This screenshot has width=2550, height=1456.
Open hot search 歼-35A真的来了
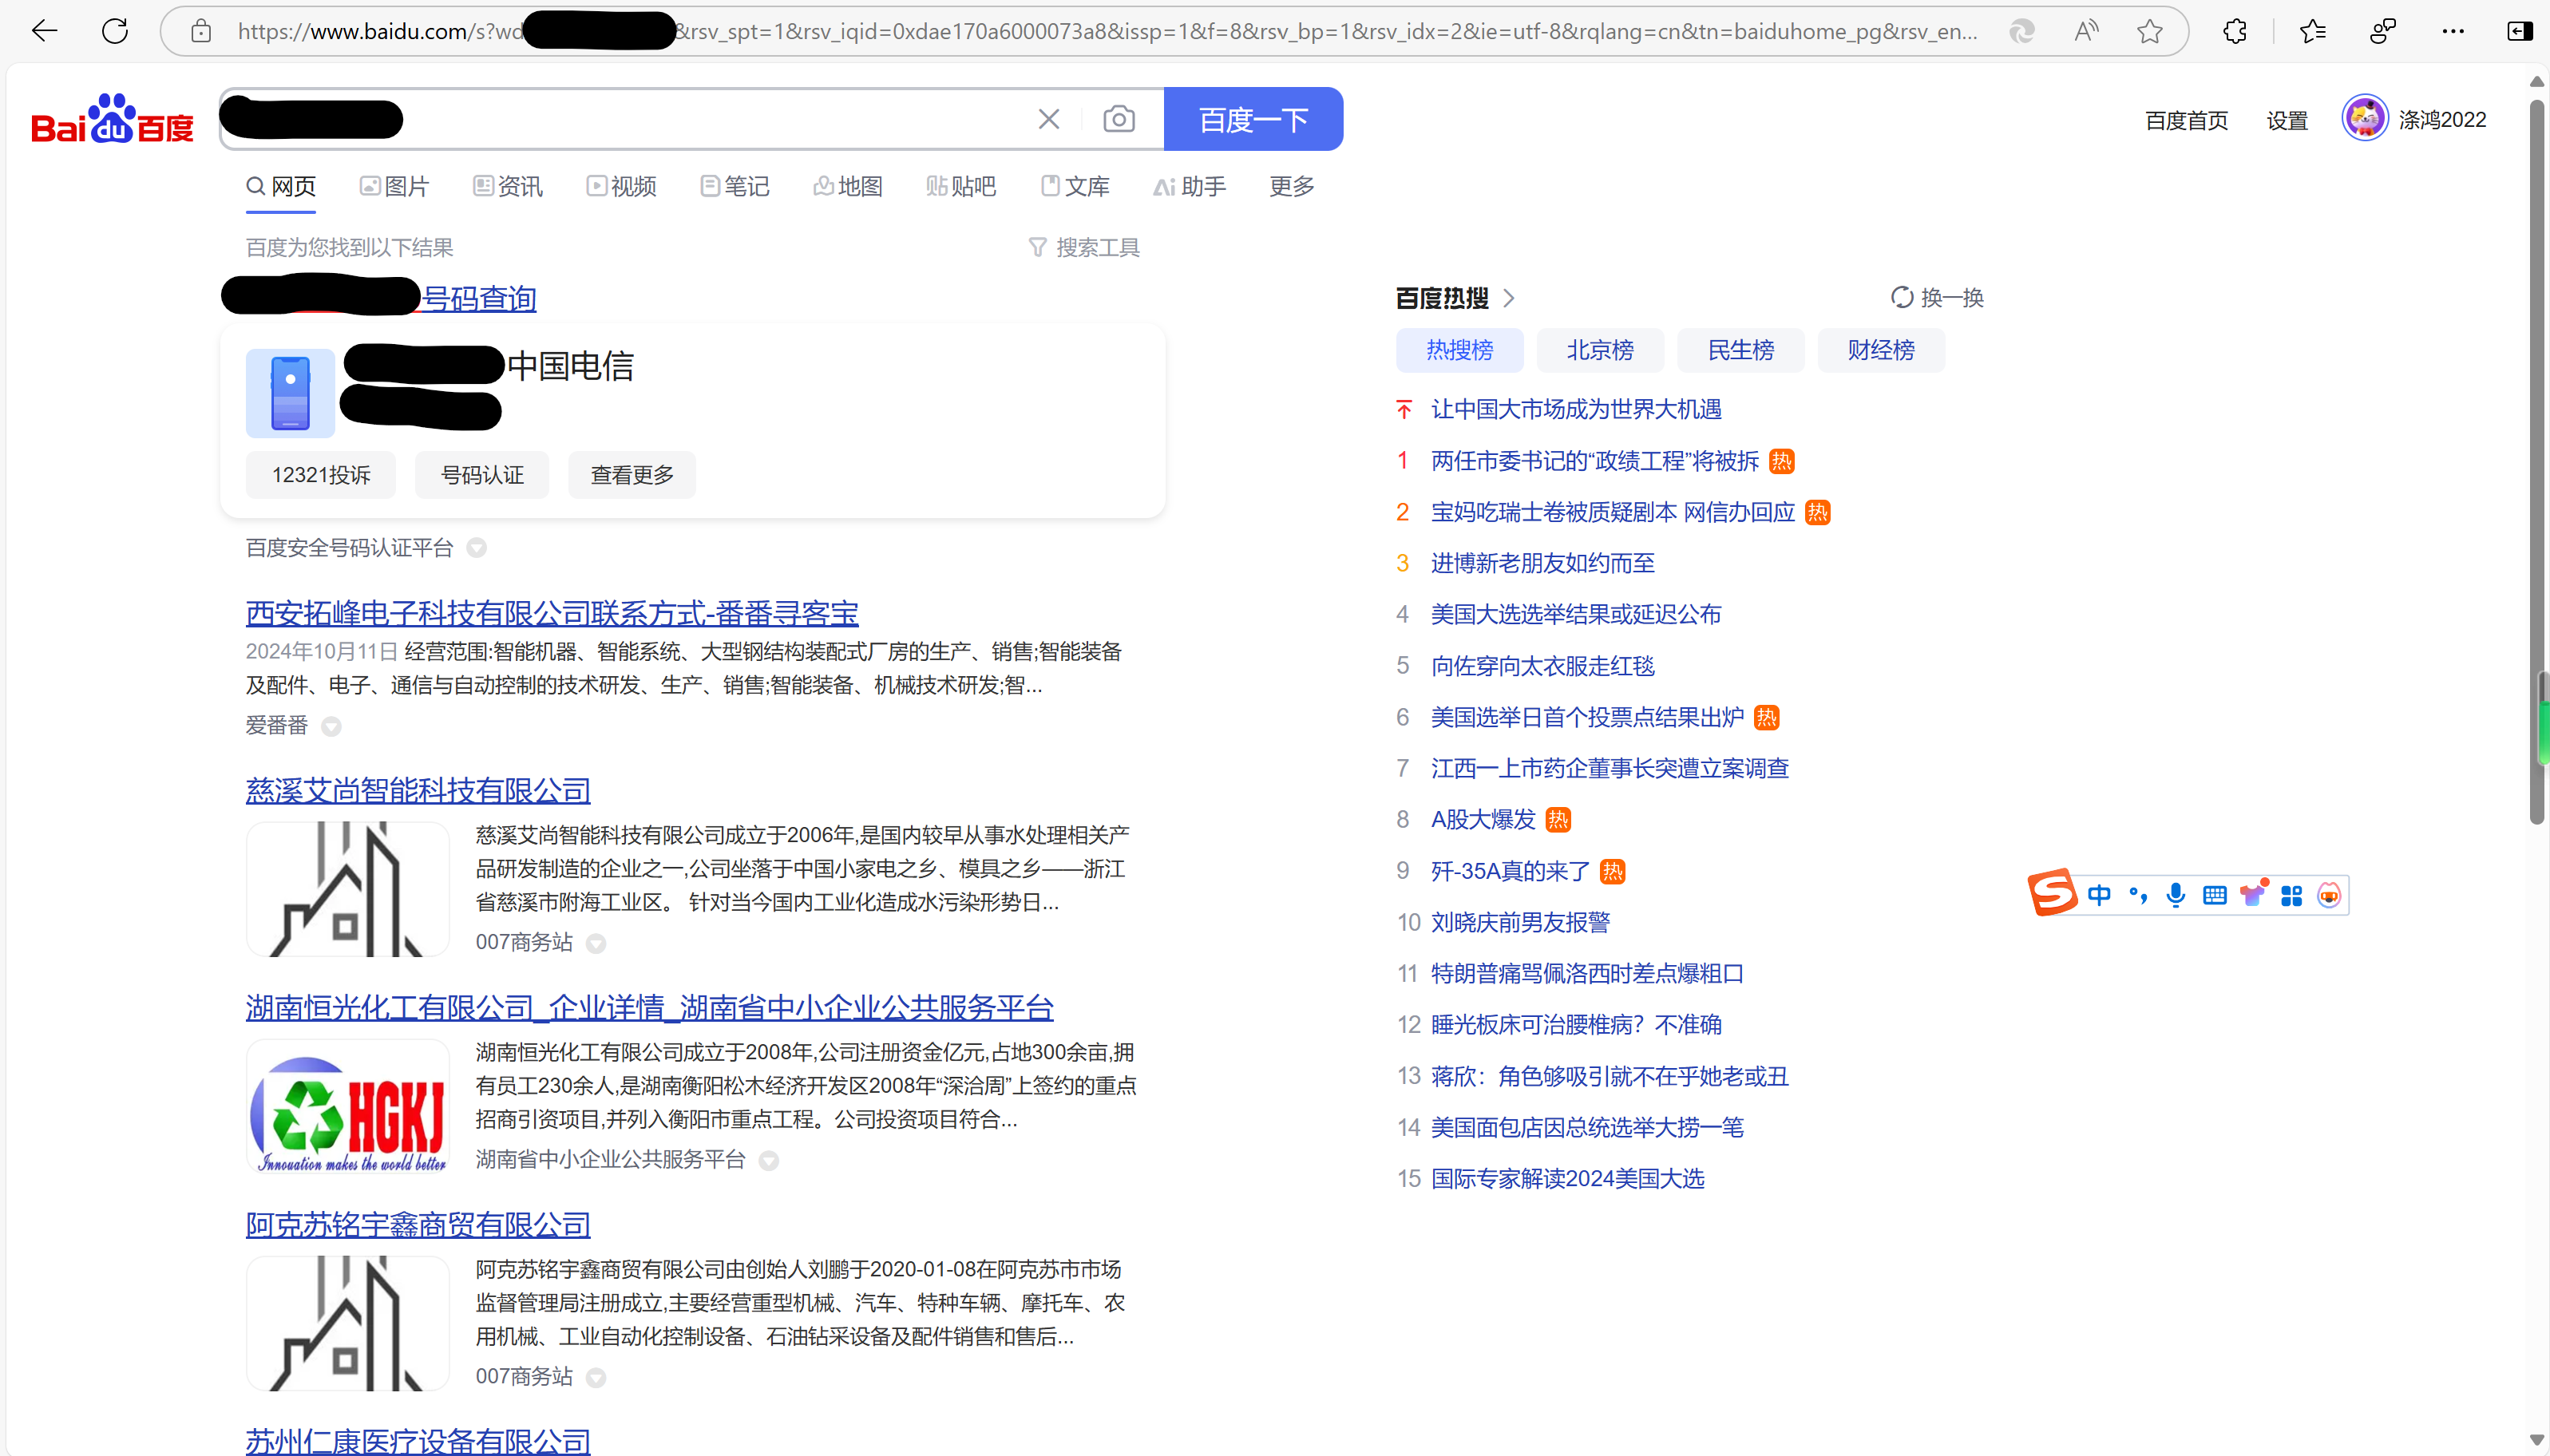coord(1510,871)
